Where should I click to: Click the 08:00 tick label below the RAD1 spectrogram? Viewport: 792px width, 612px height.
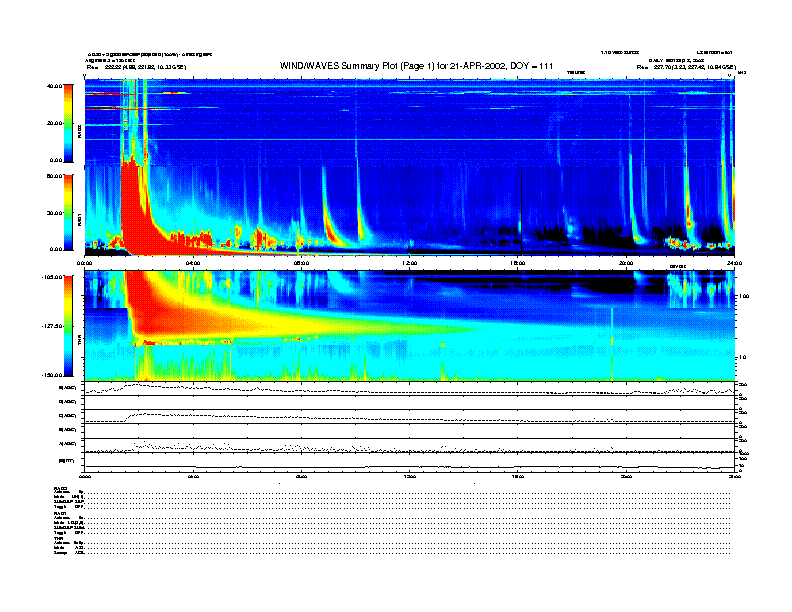click(301, 263)
